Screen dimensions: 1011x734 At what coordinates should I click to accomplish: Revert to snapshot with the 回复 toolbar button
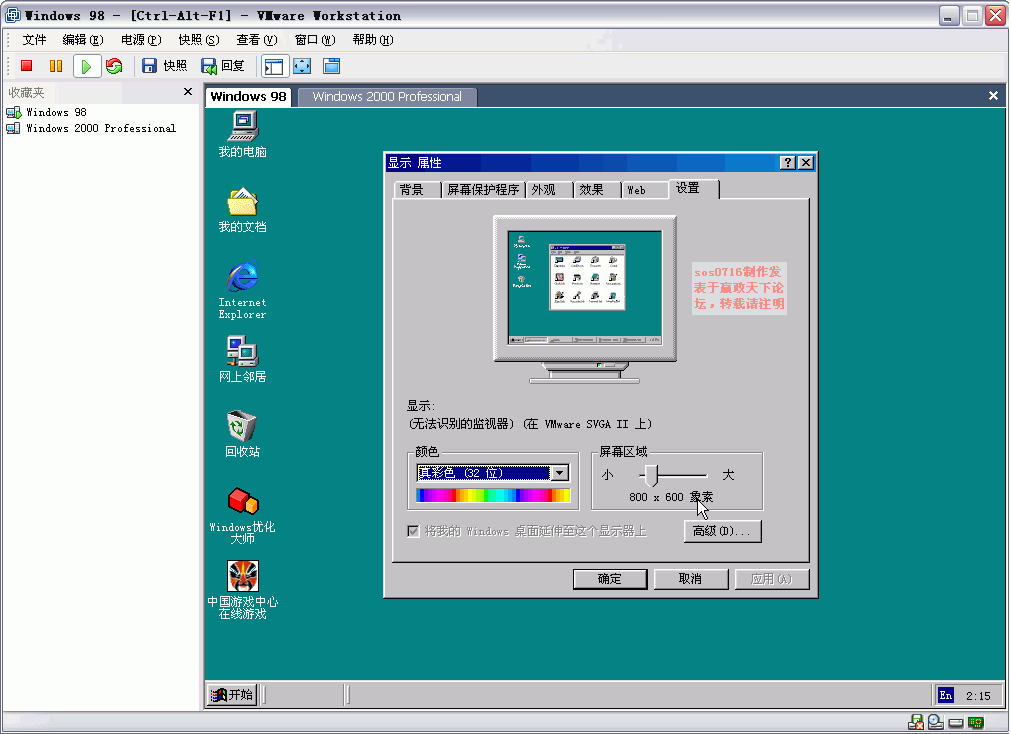pyautogui.click(x=223, y=66)
